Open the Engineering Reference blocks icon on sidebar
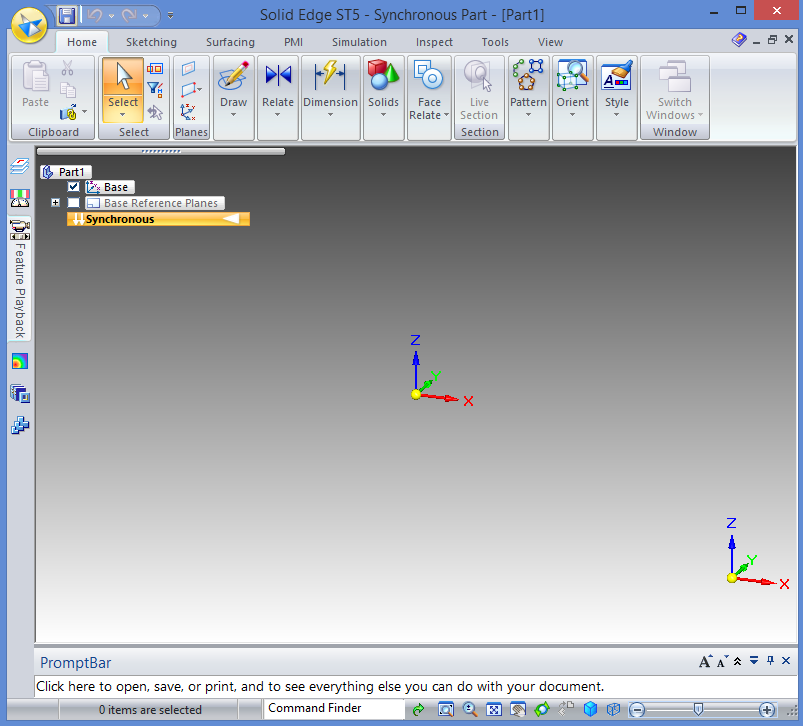The width and height of the screenshot is (803, 726). (x=19, y=425)
